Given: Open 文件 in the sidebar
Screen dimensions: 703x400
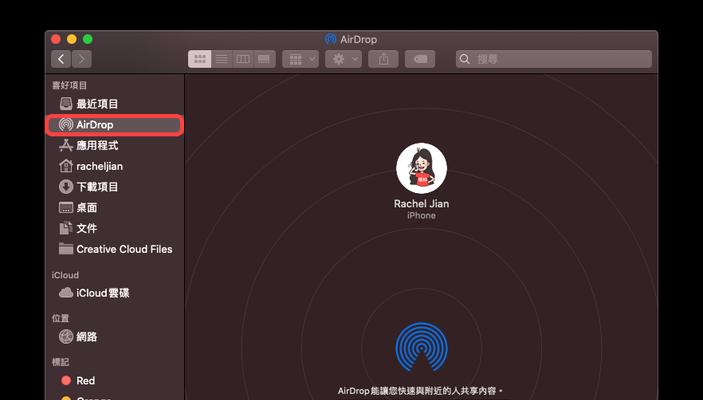Looking at the screenshot, I should [115, 228].
